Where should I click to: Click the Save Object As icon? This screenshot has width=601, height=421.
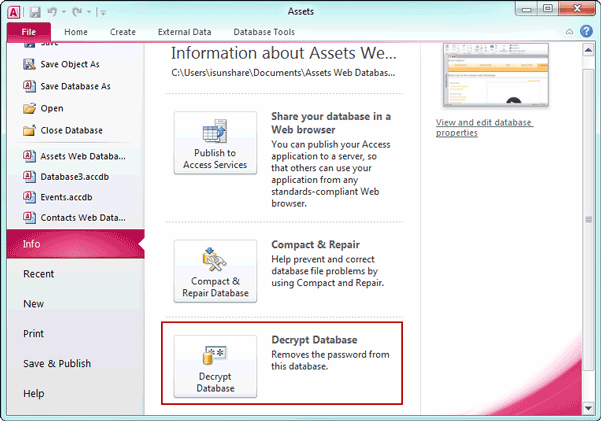30,64
